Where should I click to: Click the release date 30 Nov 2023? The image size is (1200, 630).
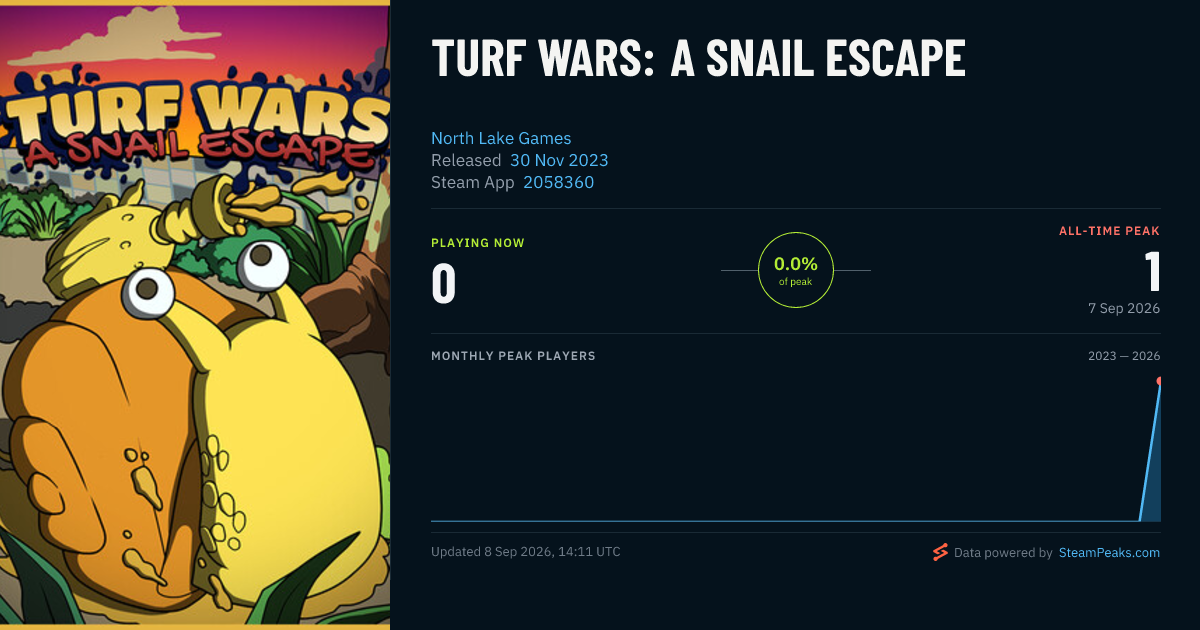pos(559,160)
